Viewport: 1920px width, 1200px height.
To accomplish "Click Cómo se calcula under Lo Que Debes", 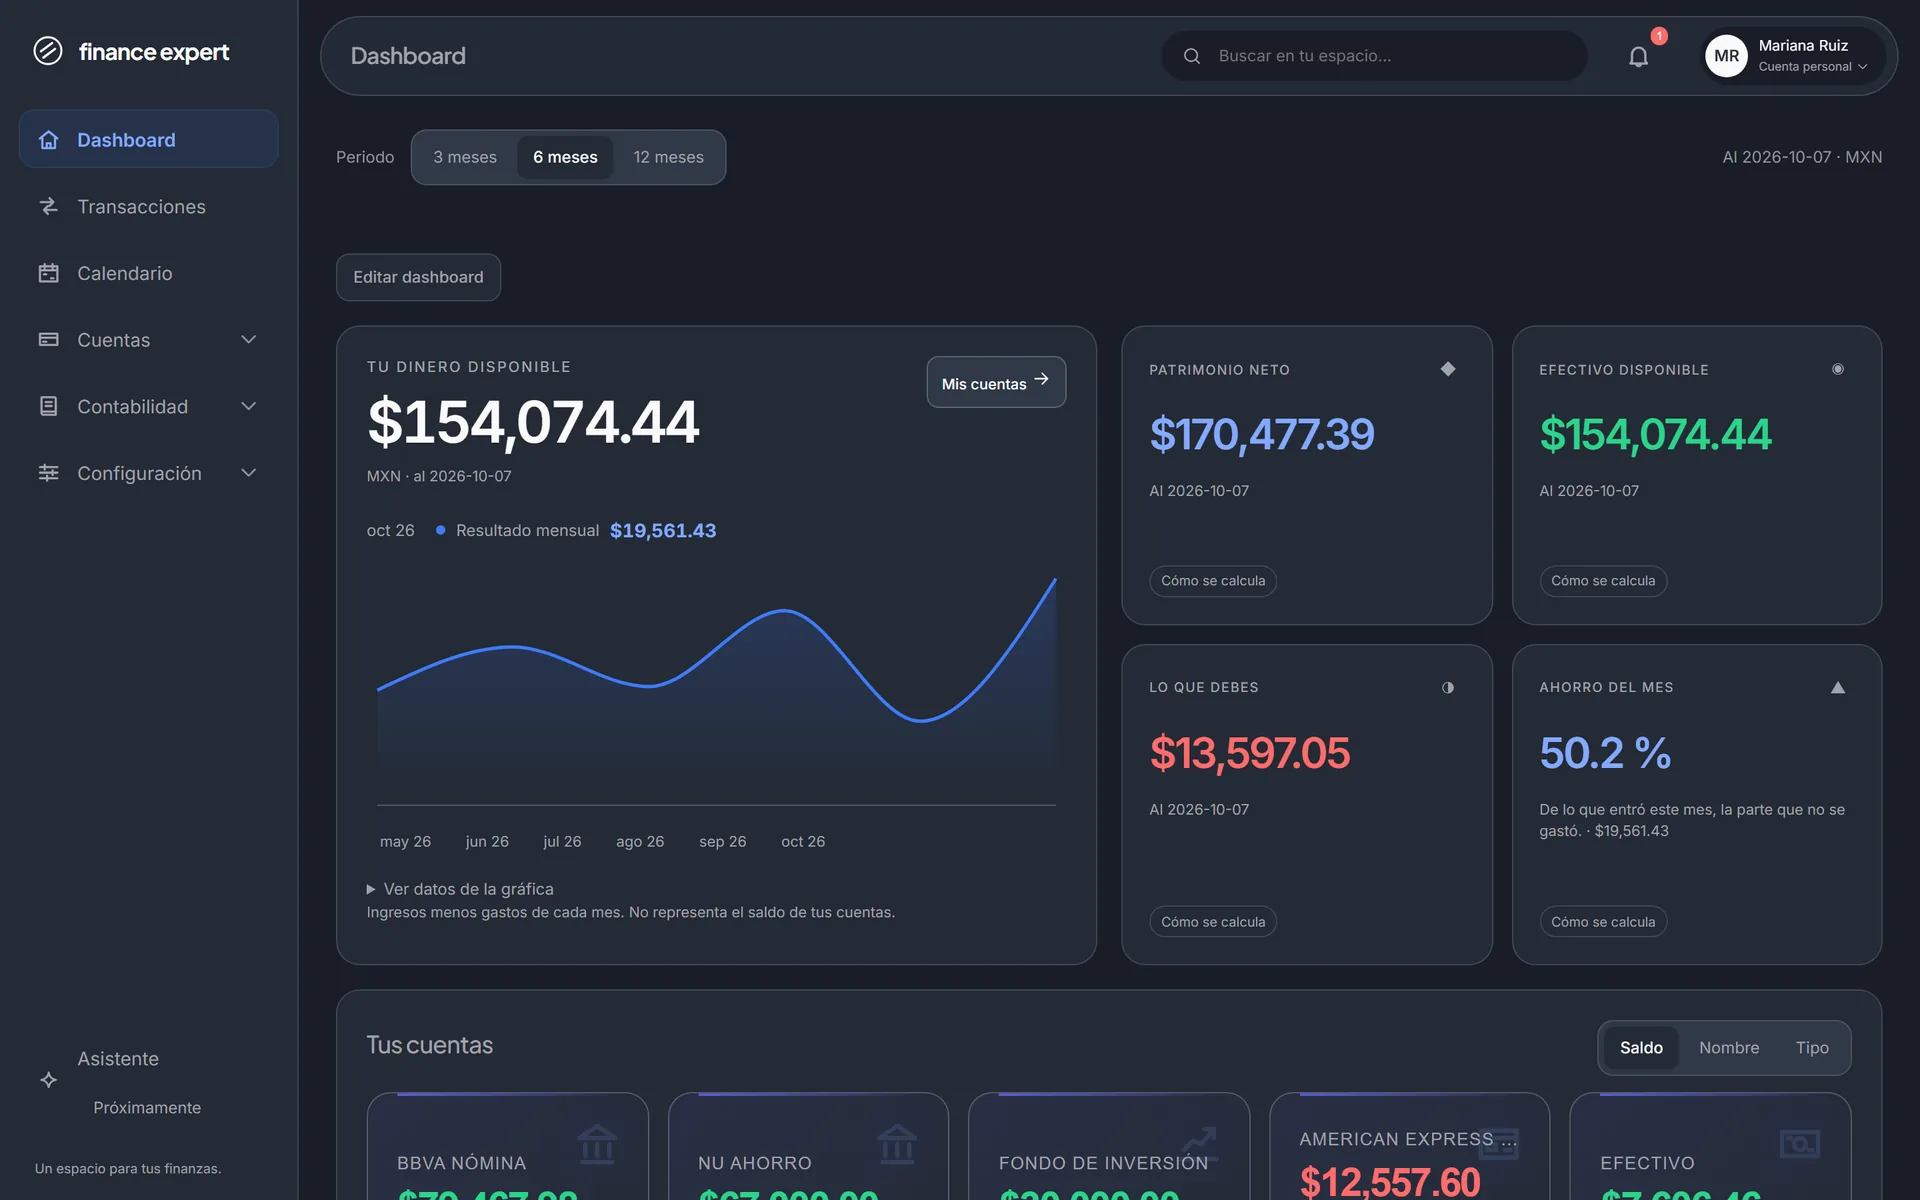I will click(x=1213, y=922).
